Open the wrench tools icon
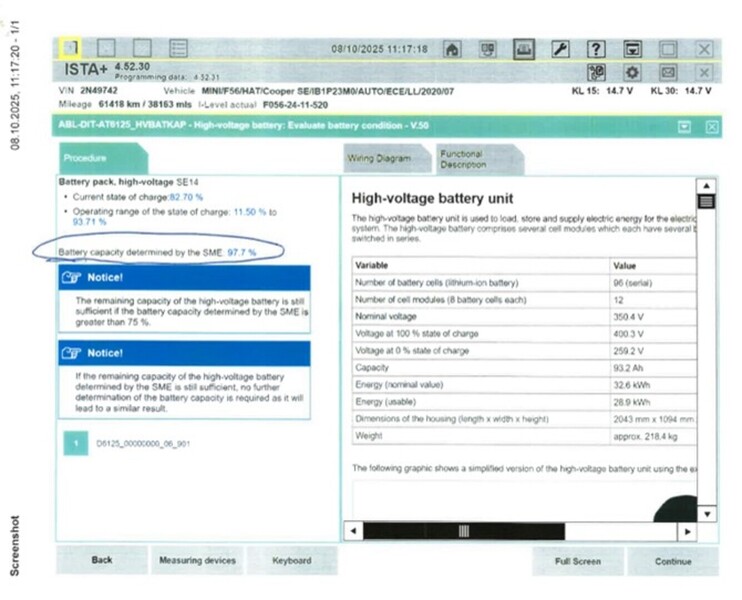The image size is (742, 600). tap(560, 48)
